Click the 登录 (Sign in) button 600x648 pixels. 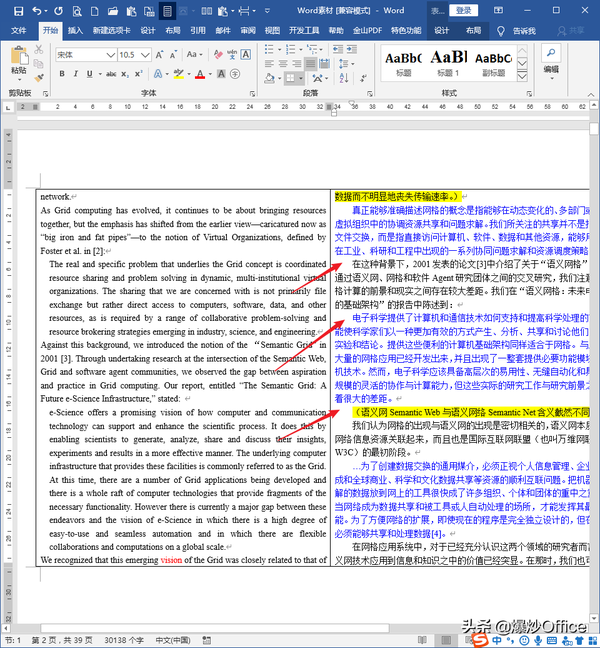click(464, 10)
